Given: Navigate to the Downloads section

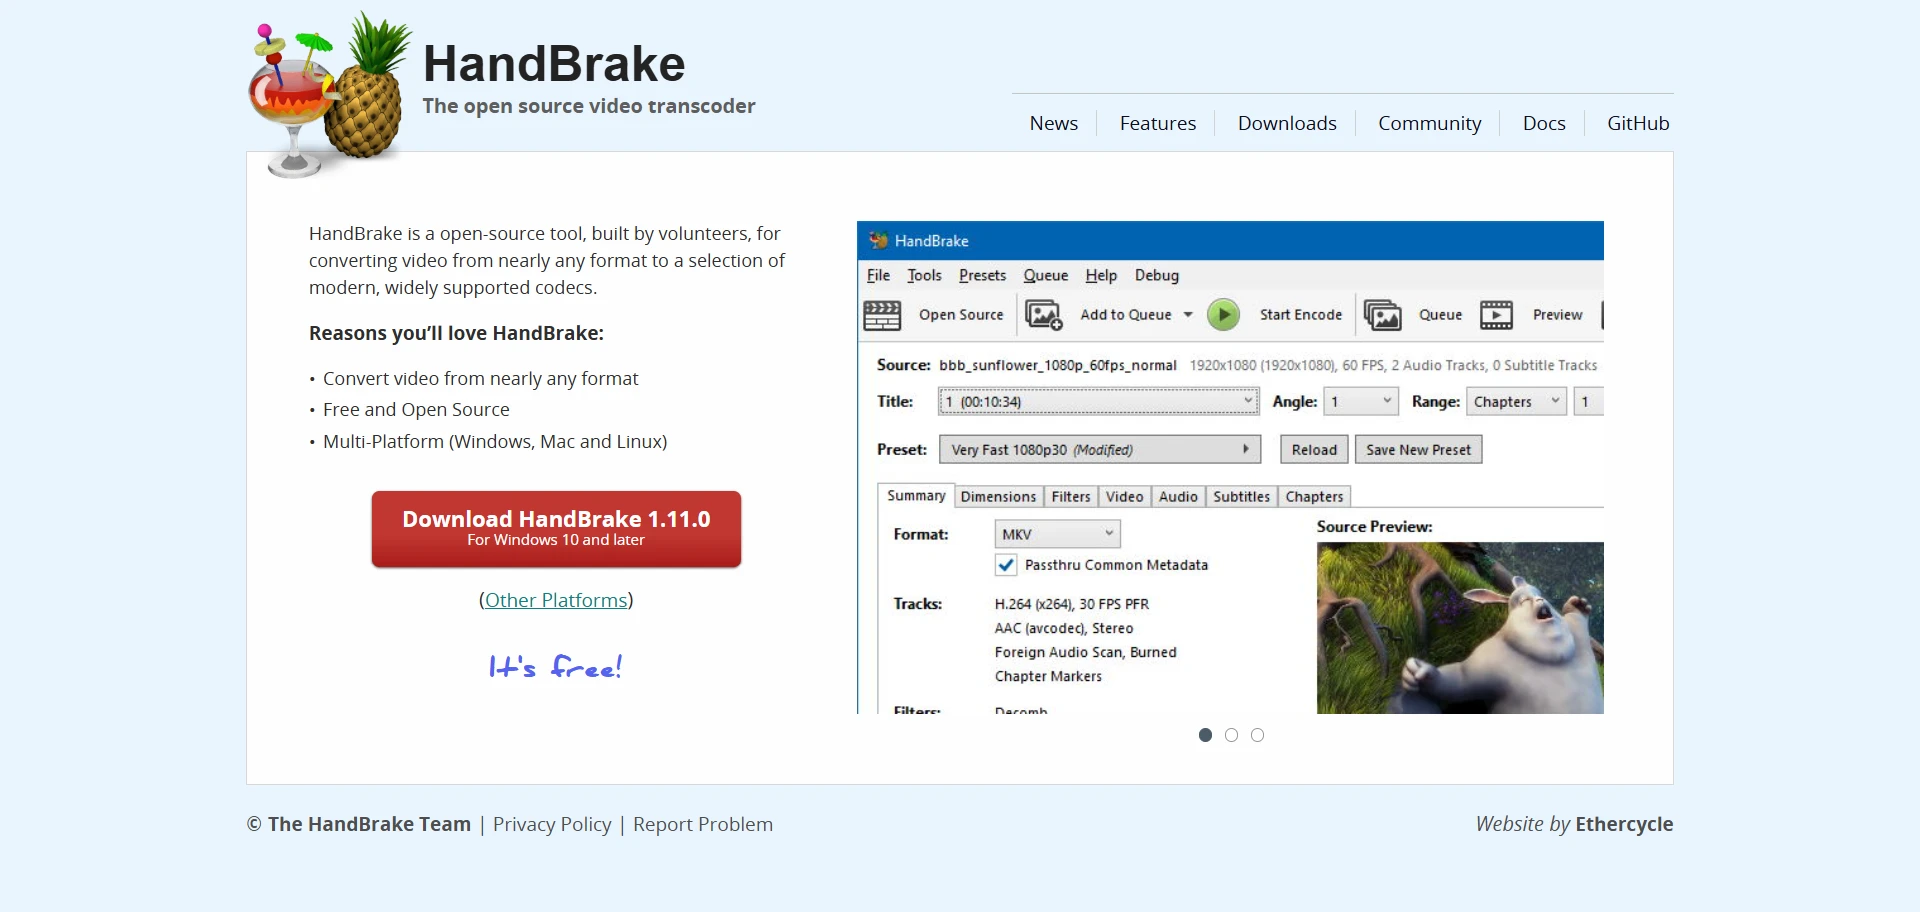Looking at the screenshot, I should (1287, 123).
